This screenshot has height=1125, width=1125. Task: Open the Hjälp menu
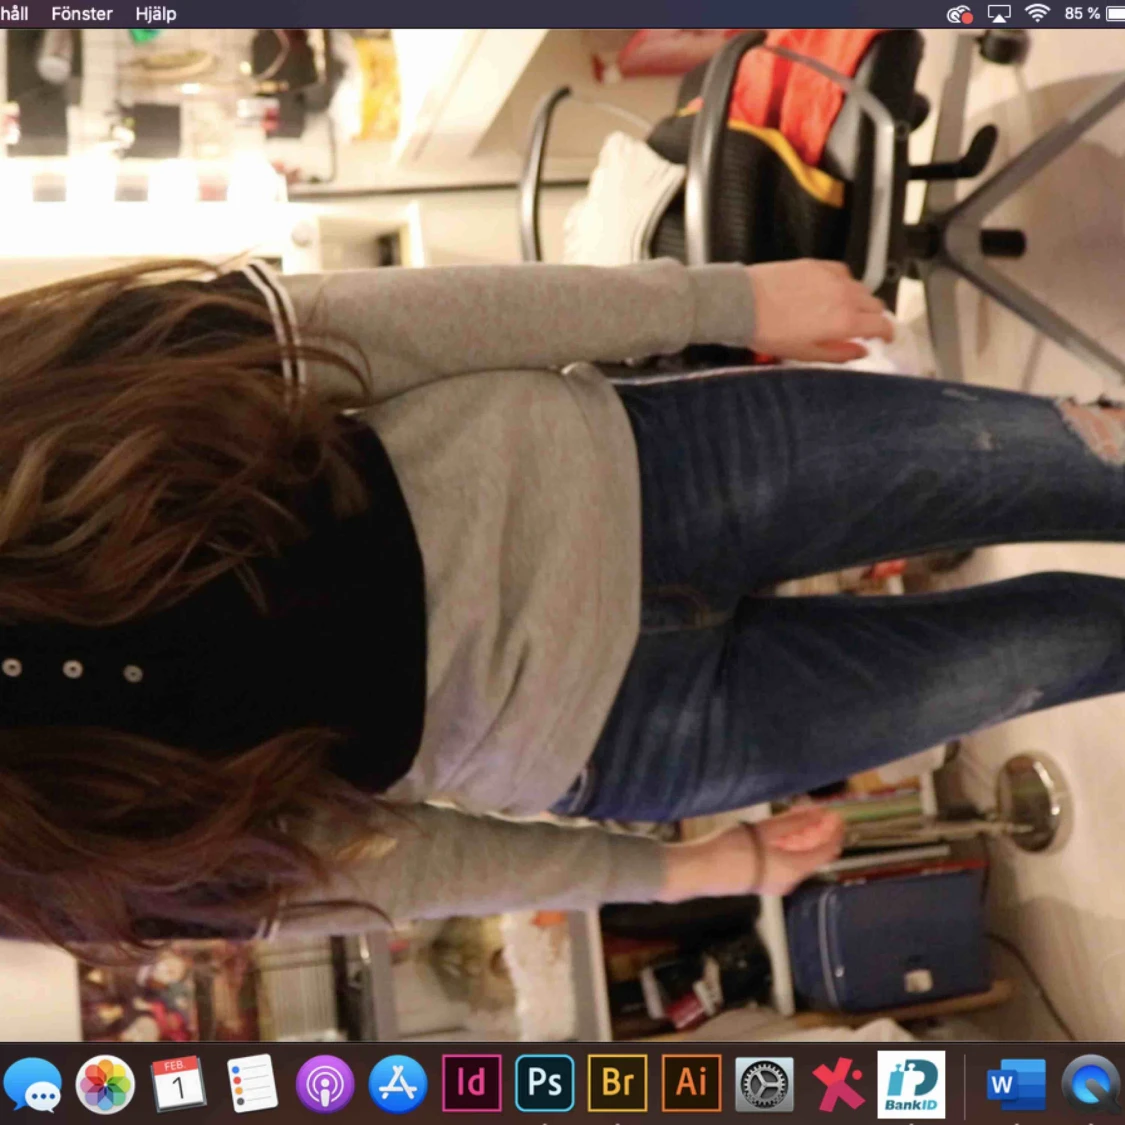pyautogui.click(x=156, y=14)
